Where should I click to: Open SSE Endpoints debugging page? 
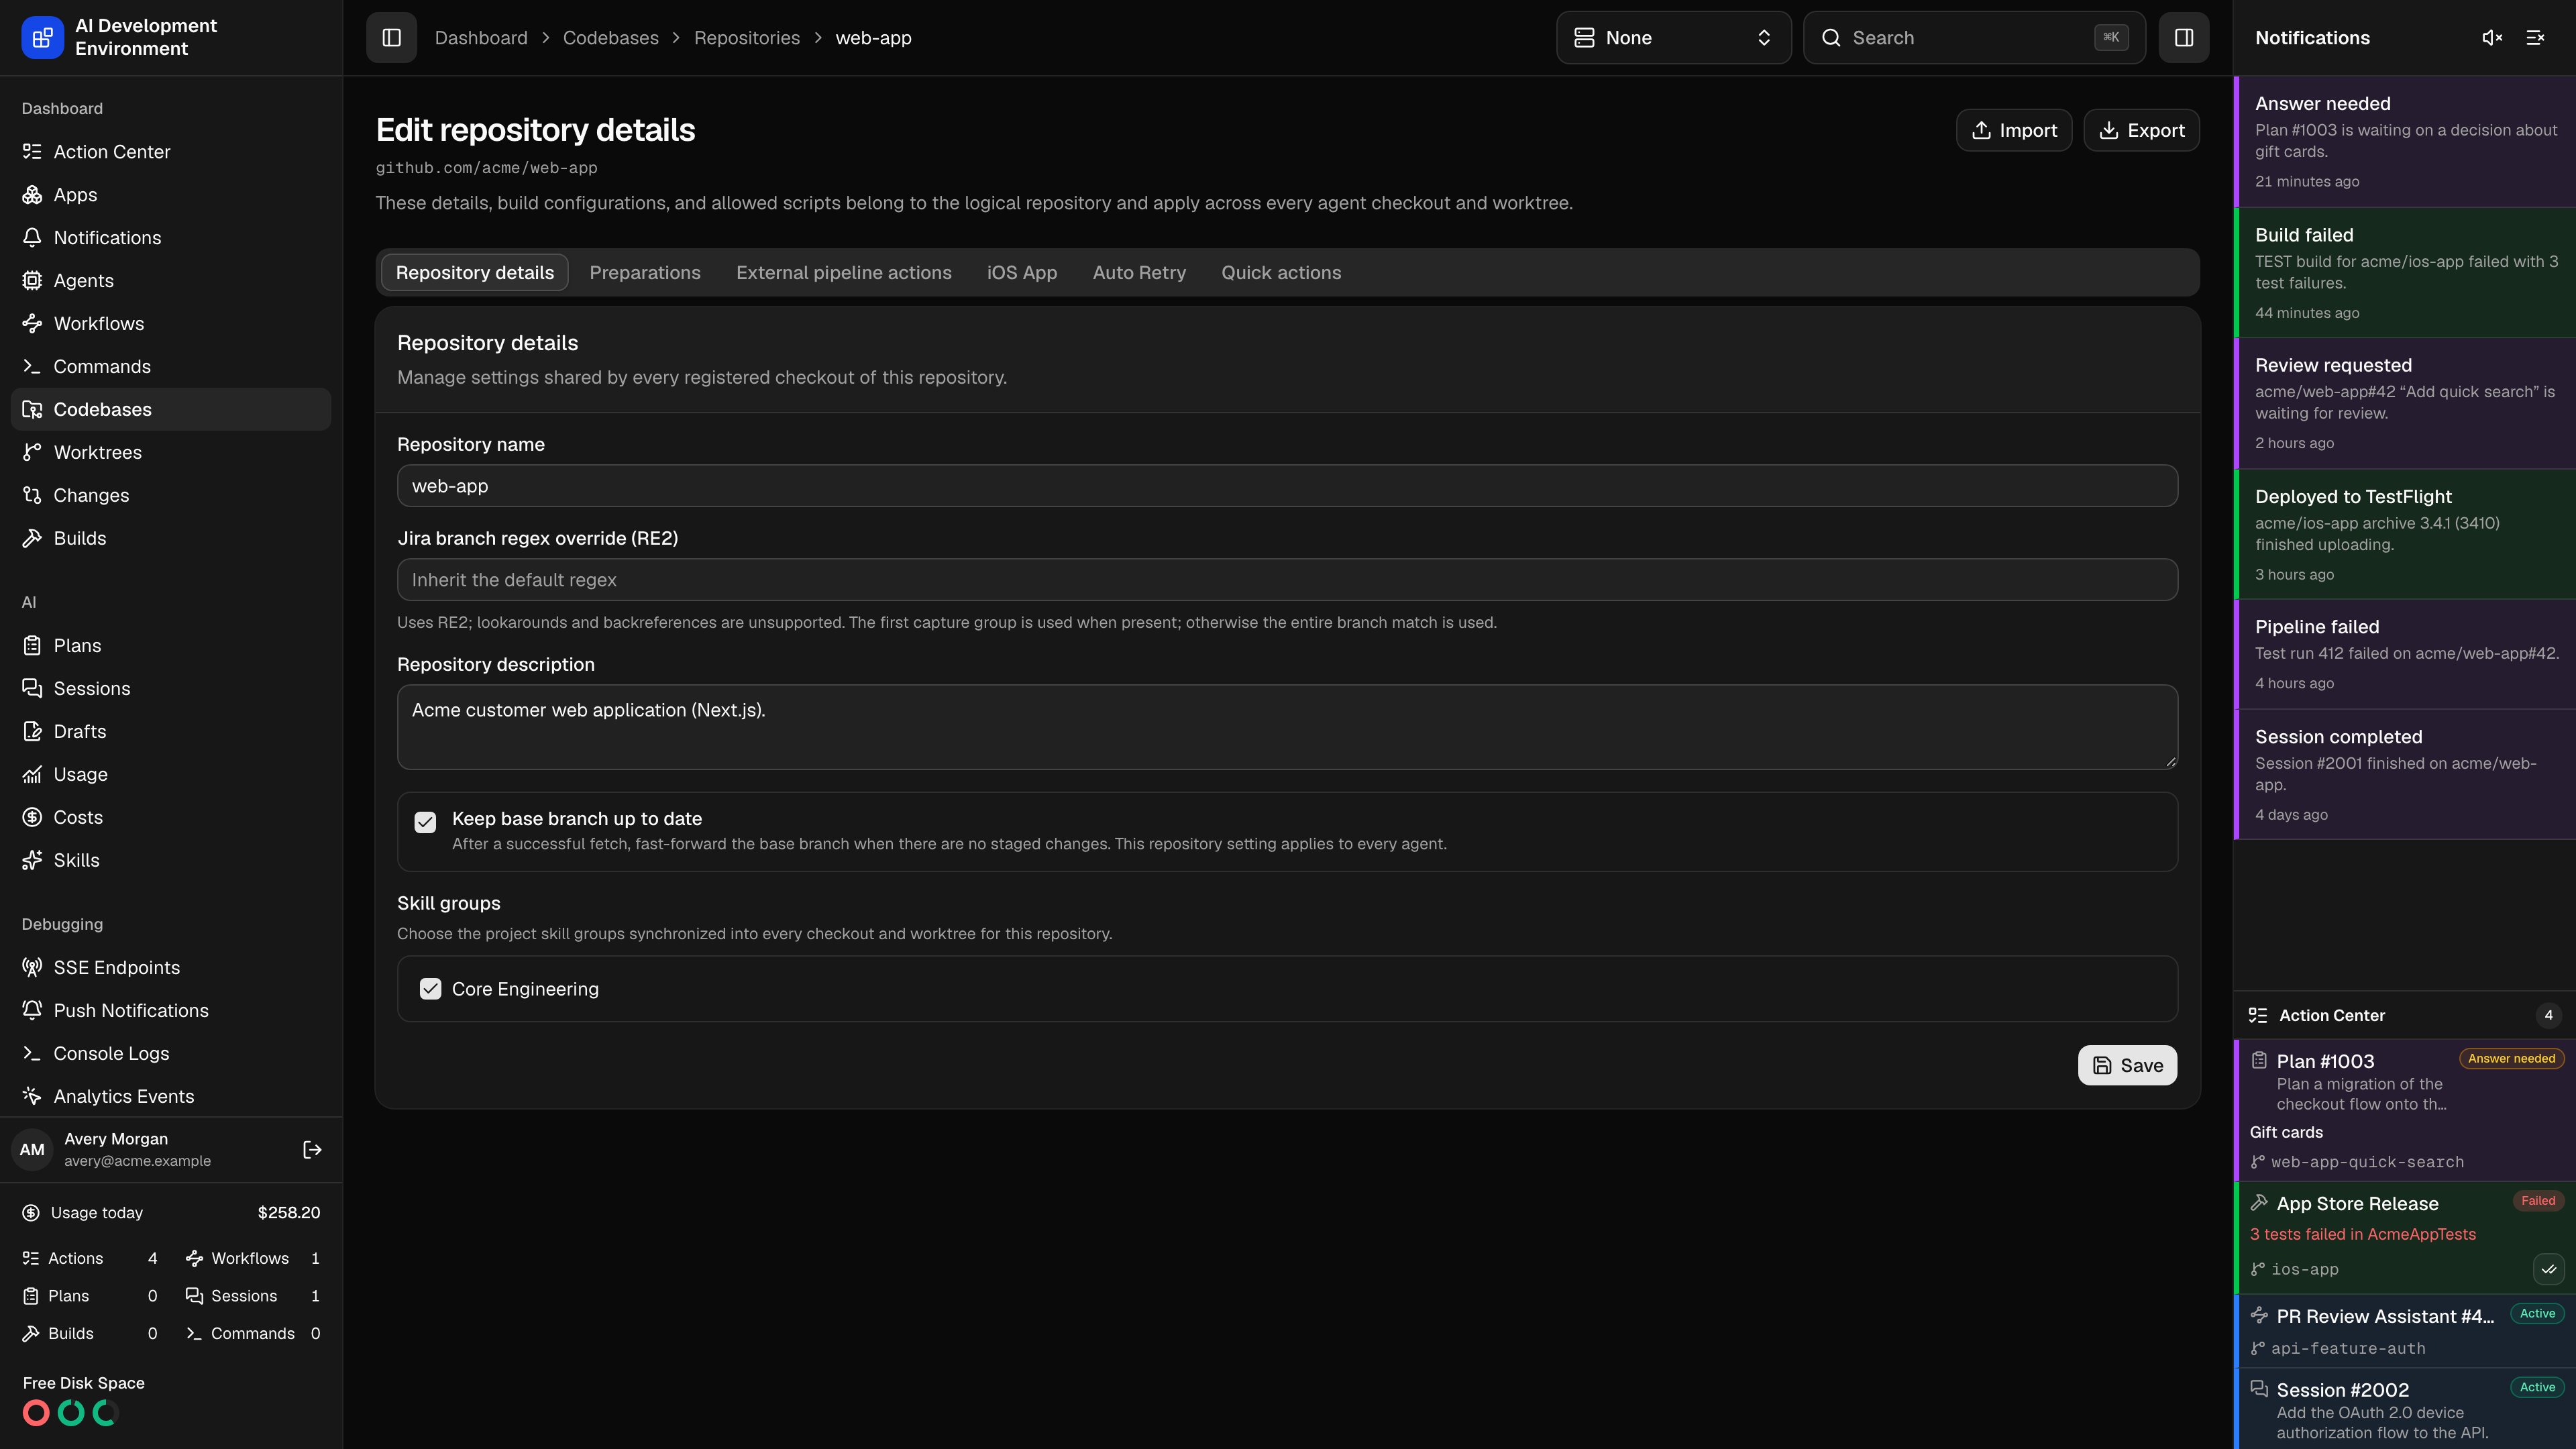pyautogui.click(x=171, y=967)
